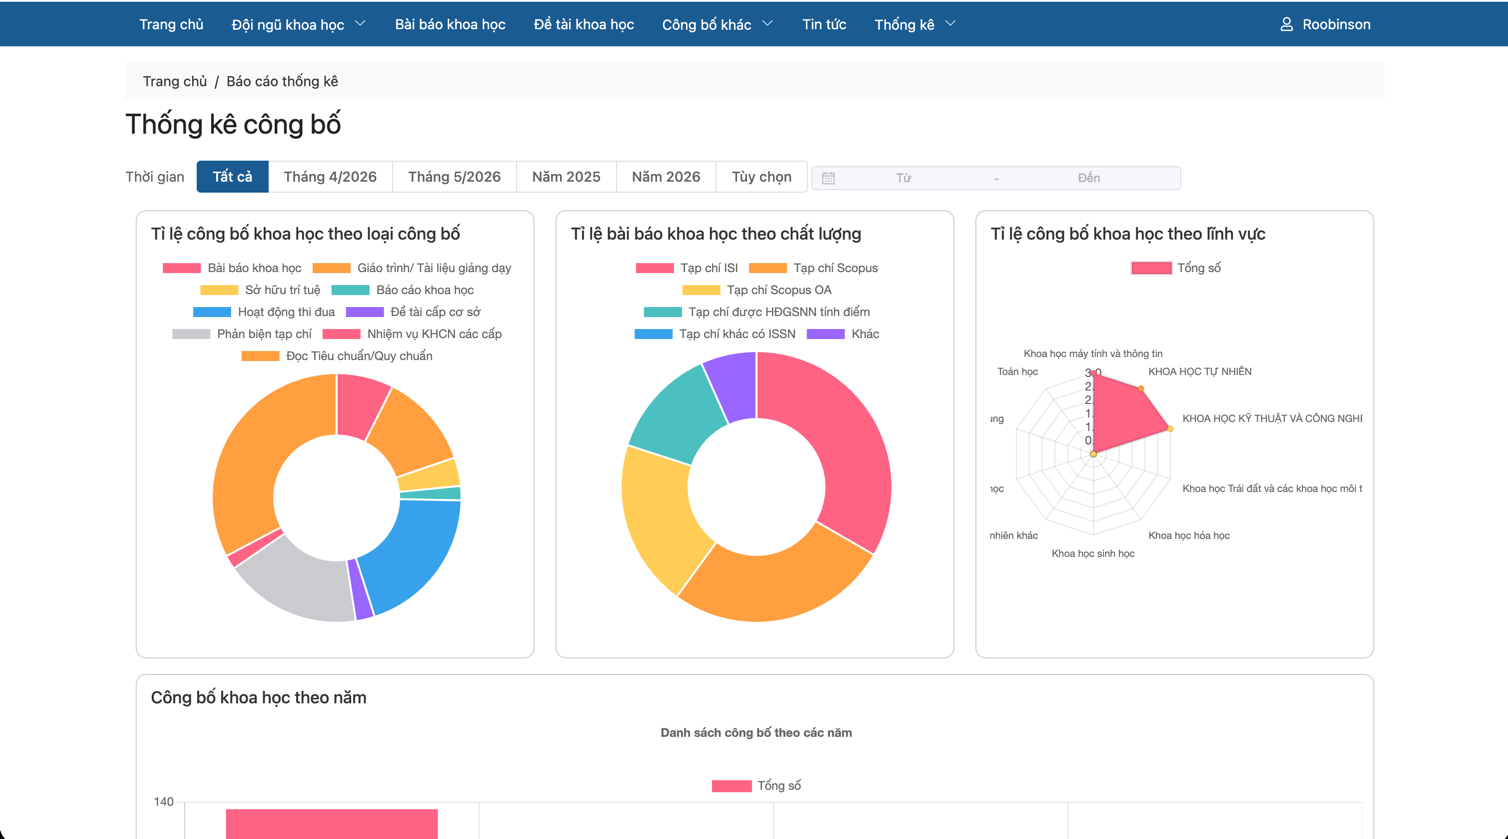The height and width of the screenshot is (839, 1508).
Task: Hide the Hoạt động thi đua series
Action: coord(264,312)
